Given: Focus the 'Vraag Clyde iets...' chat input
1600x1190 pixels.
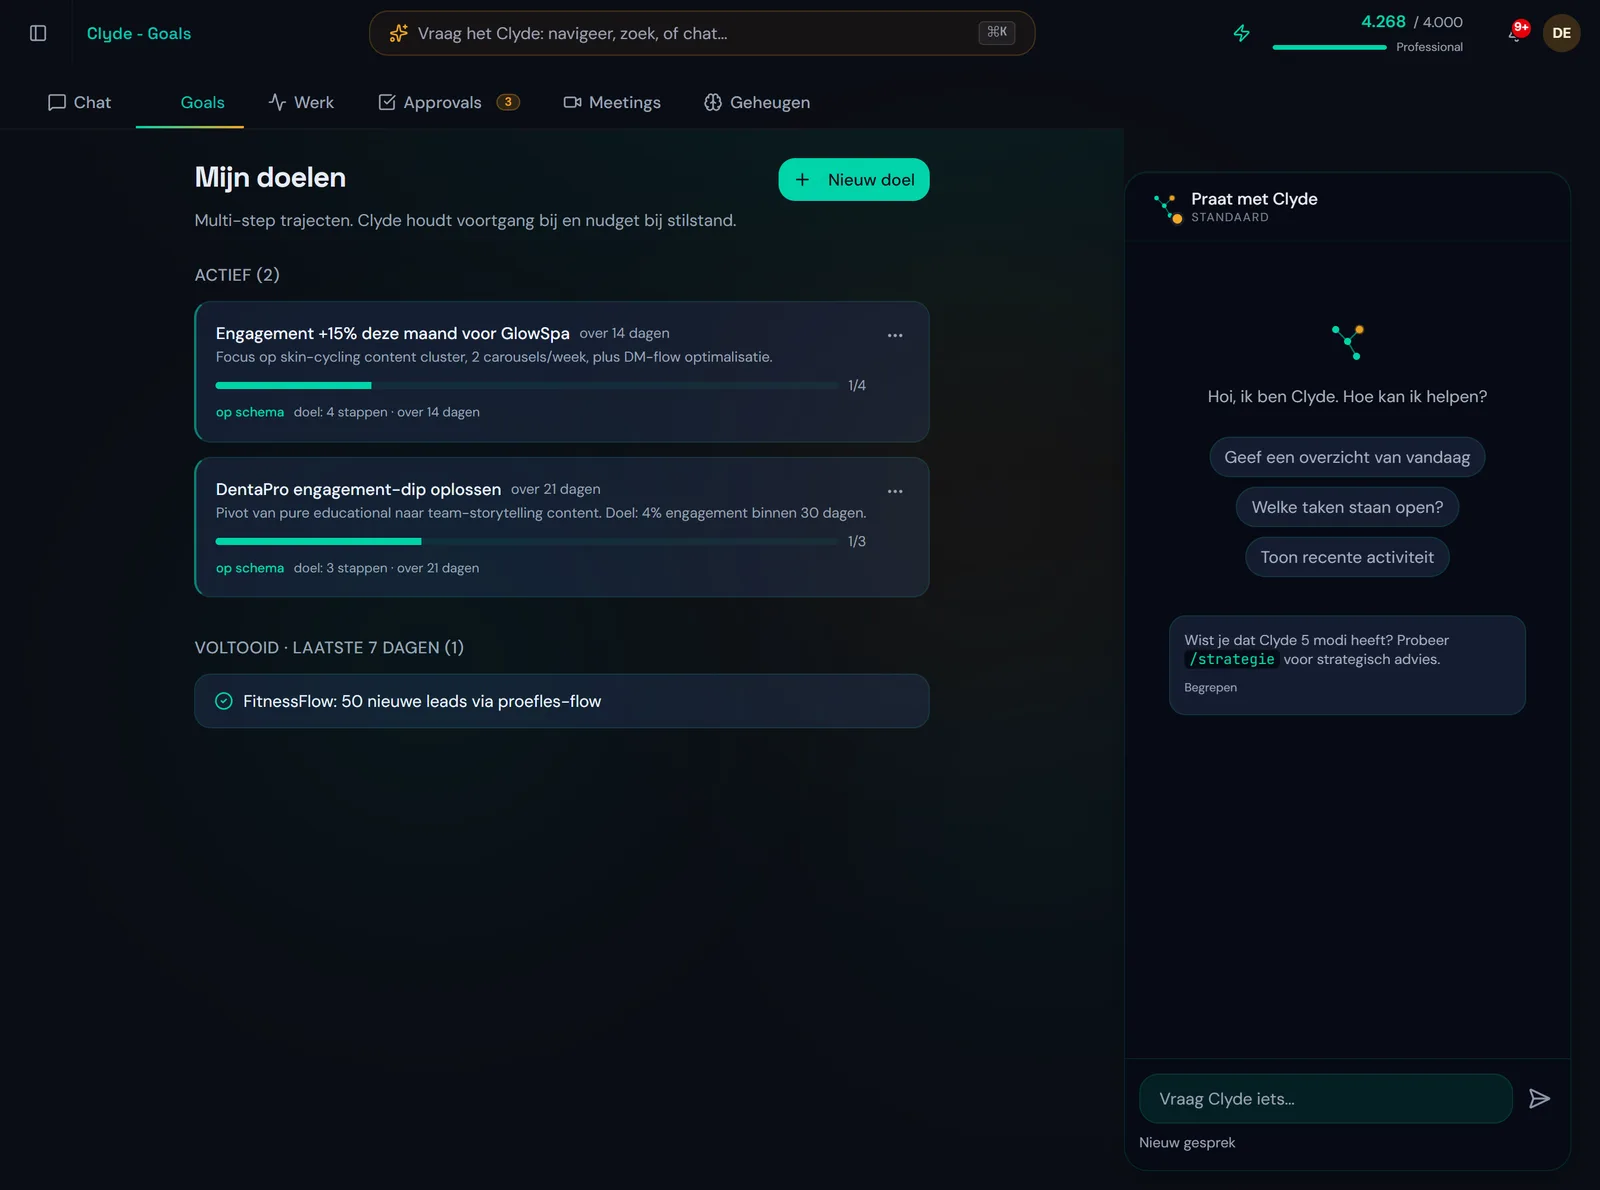Looking at the screenshot, I should [1325, 1099].
